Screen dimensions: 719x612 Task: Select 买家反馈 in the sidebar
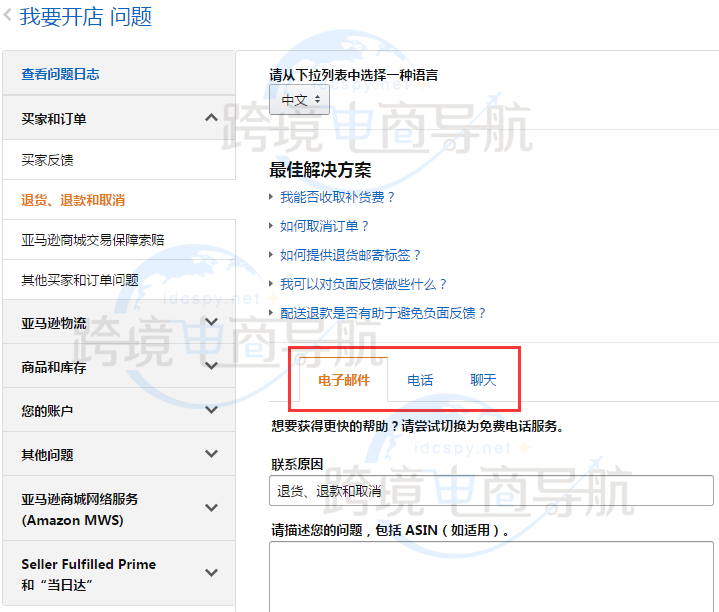pyautogui.click(x=47, y=160)
